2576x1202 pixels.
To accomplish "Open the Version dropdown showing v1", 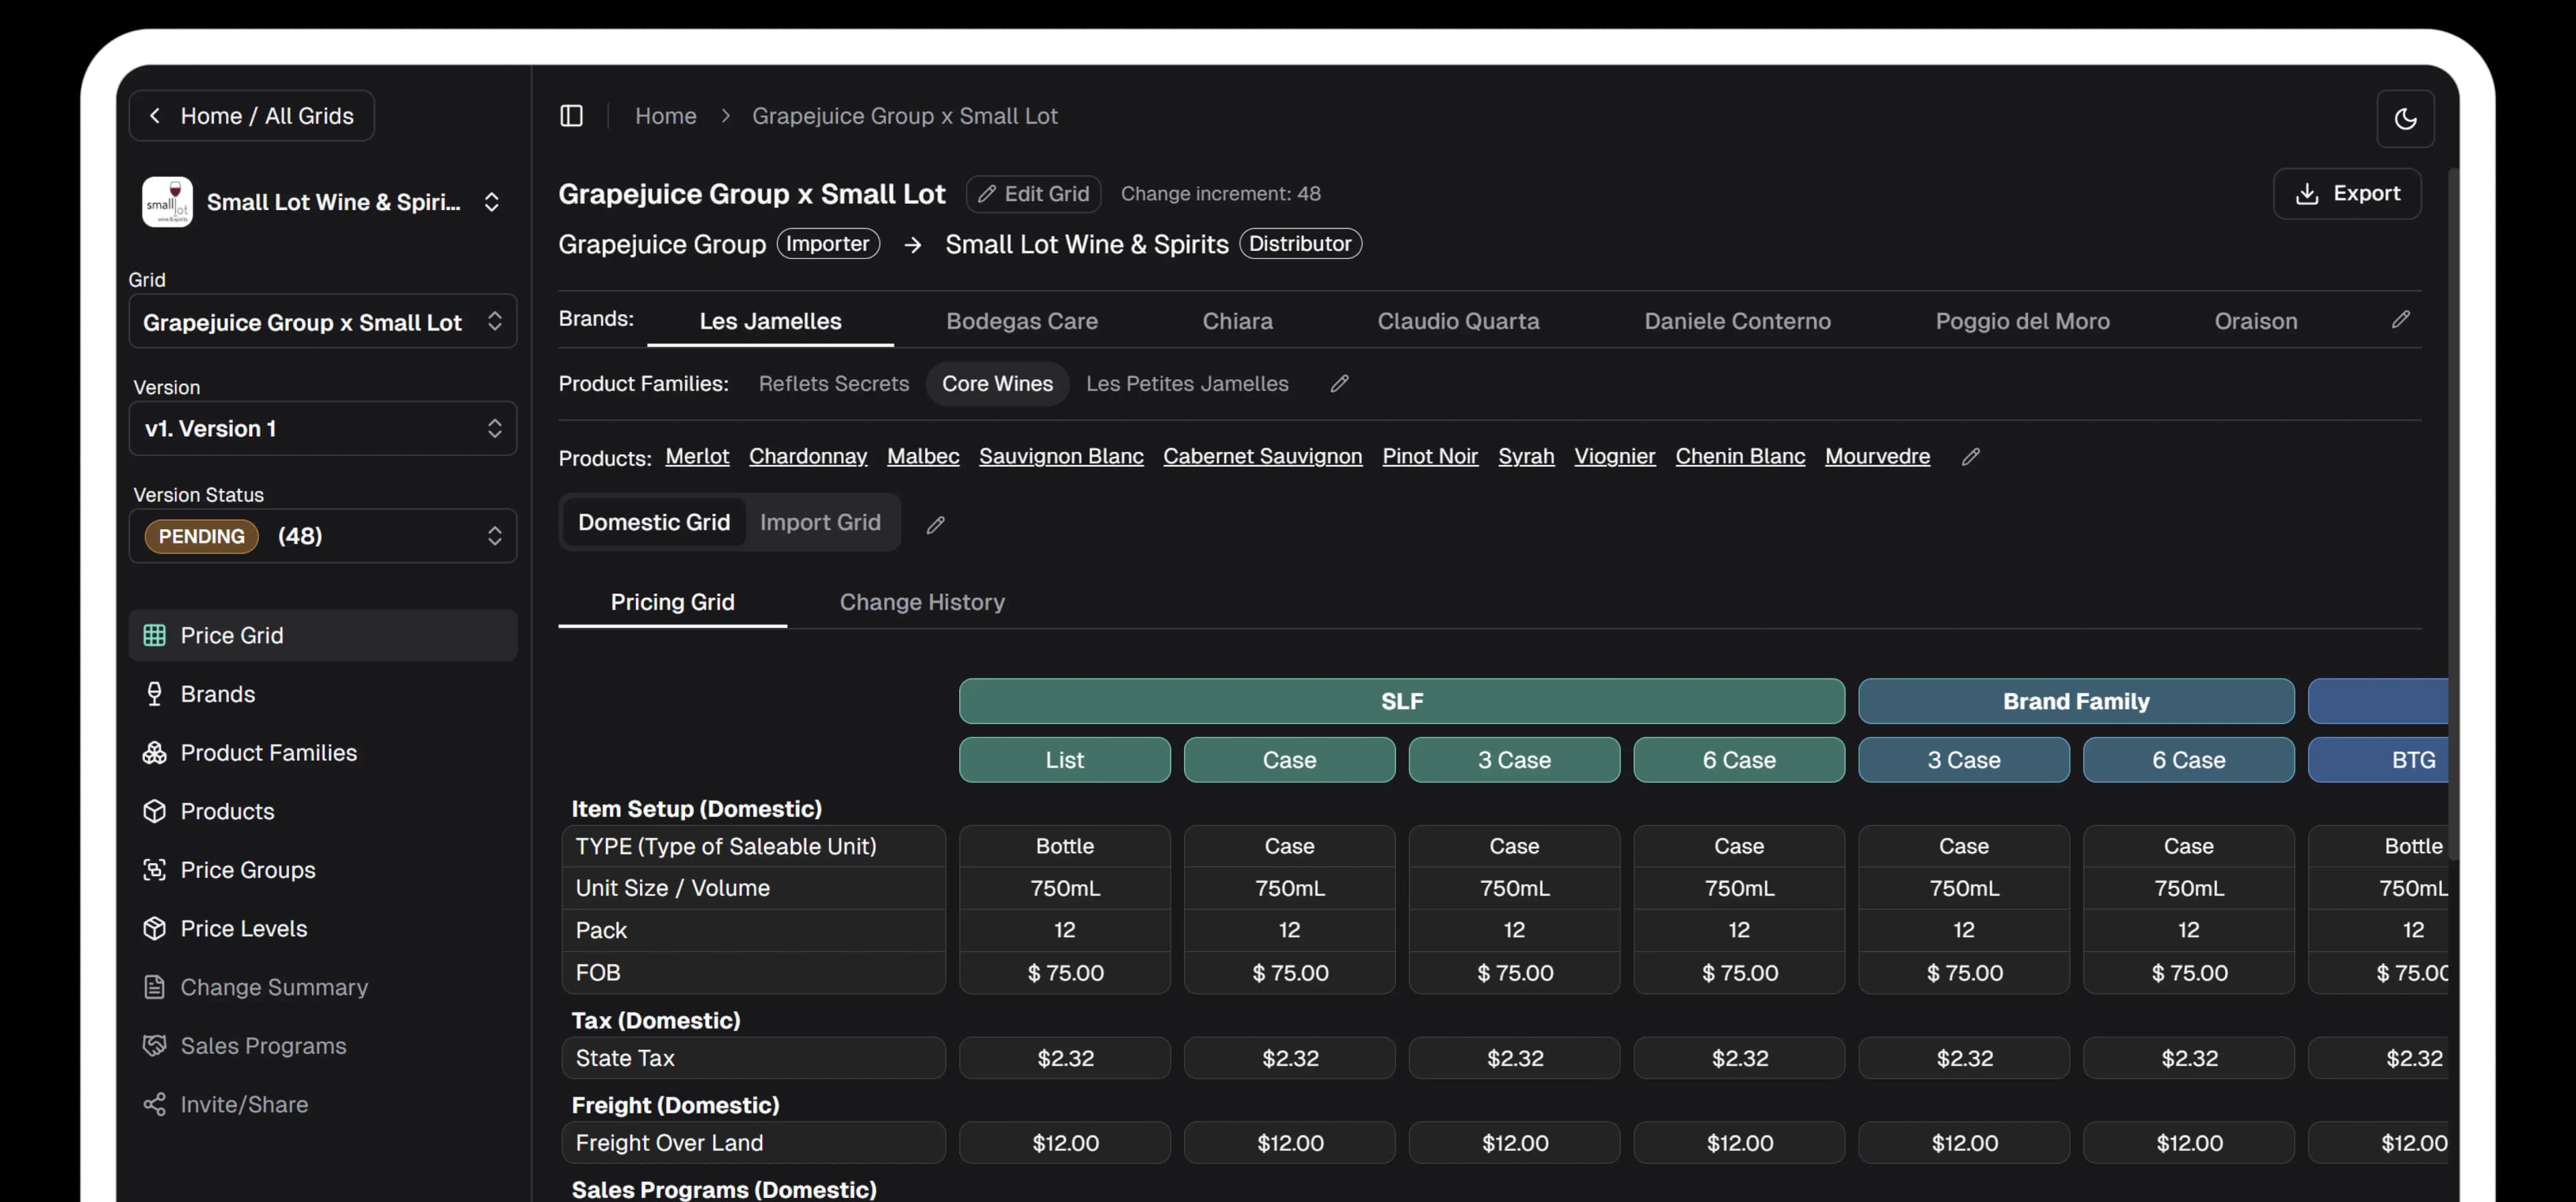I will coord(322,428).
